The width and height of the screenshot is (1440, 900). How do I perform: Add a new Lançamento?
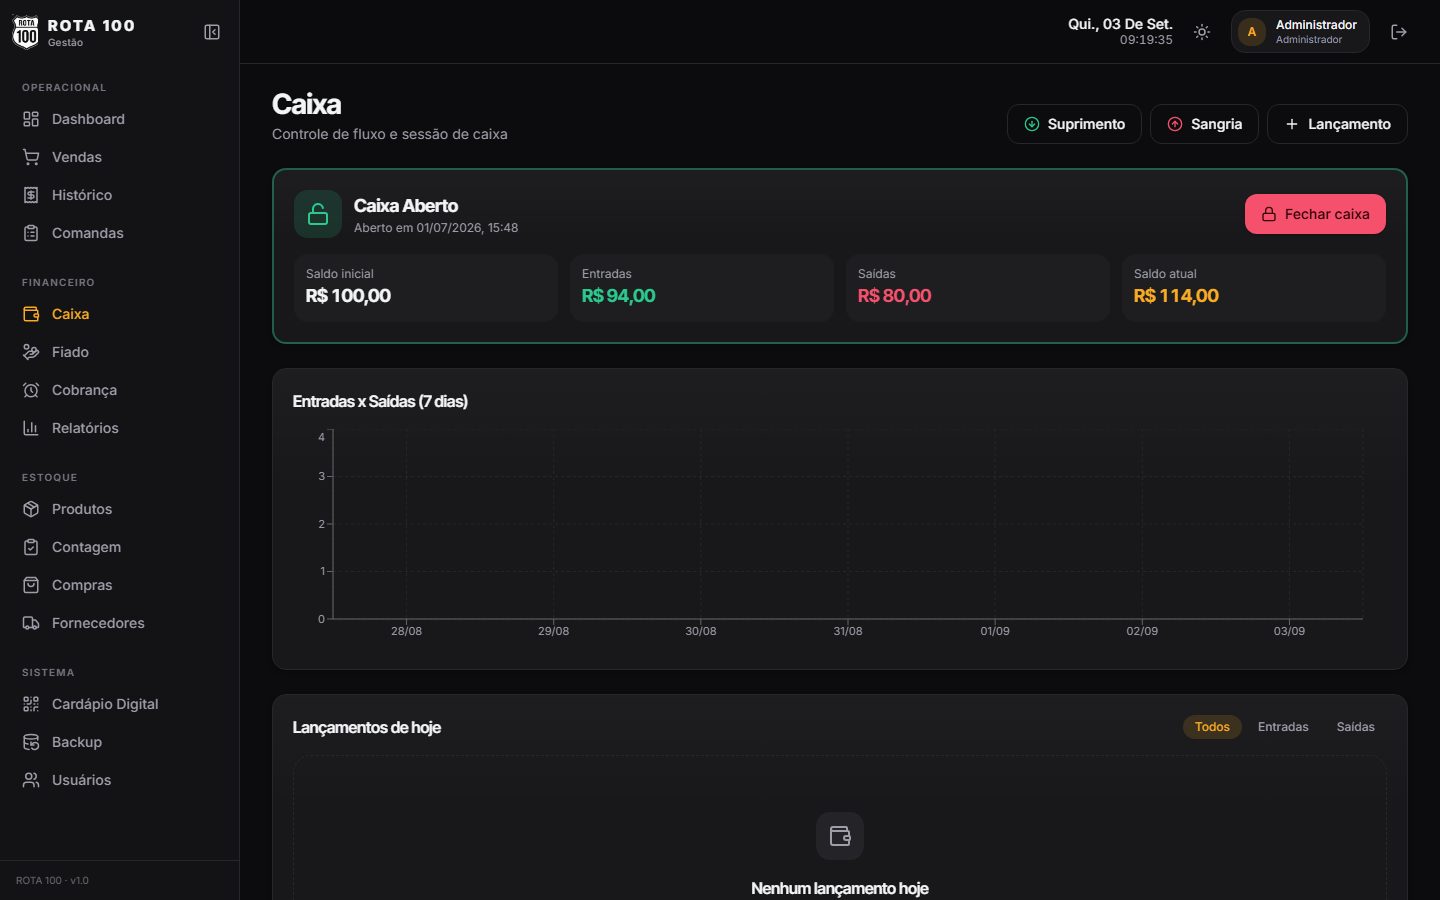(1337, 124)
